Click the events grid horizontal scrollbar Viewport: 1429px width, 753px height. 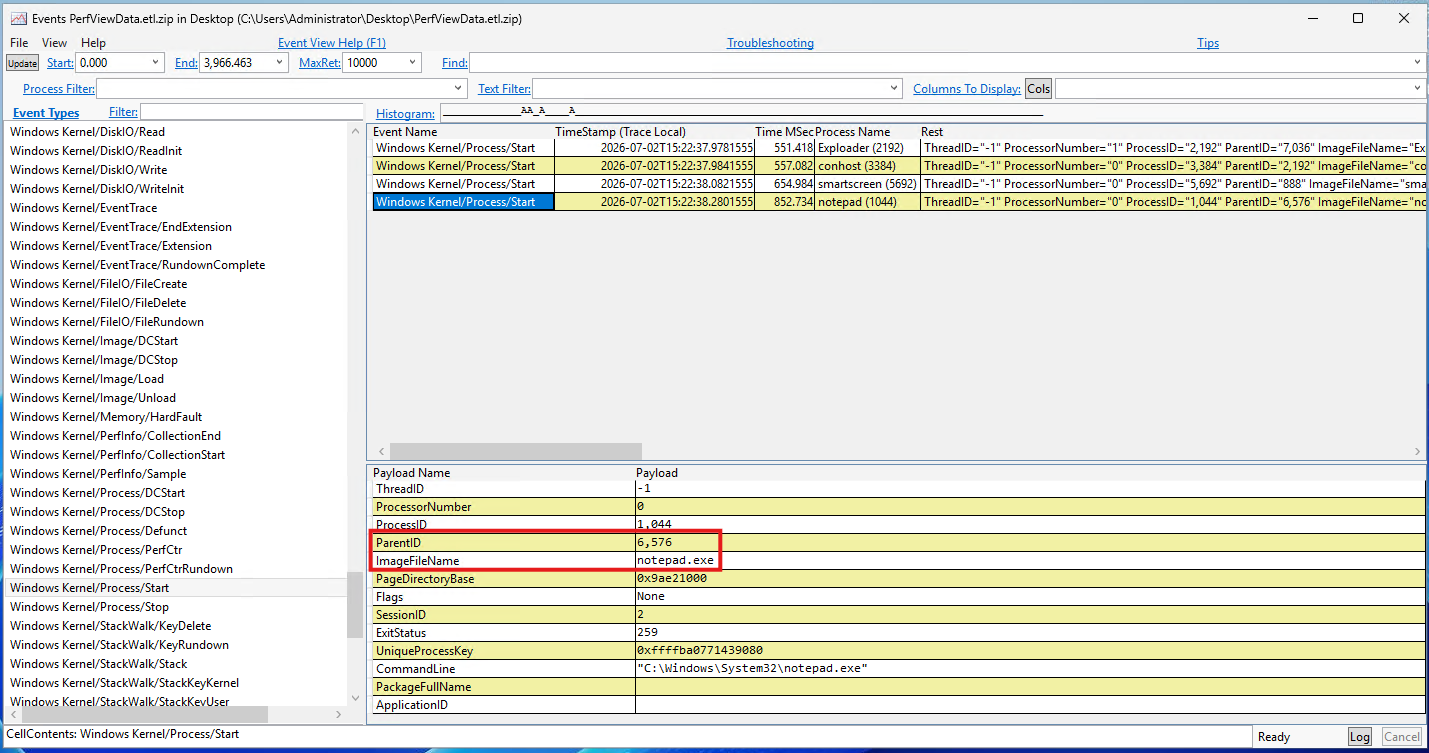point(516,452)
